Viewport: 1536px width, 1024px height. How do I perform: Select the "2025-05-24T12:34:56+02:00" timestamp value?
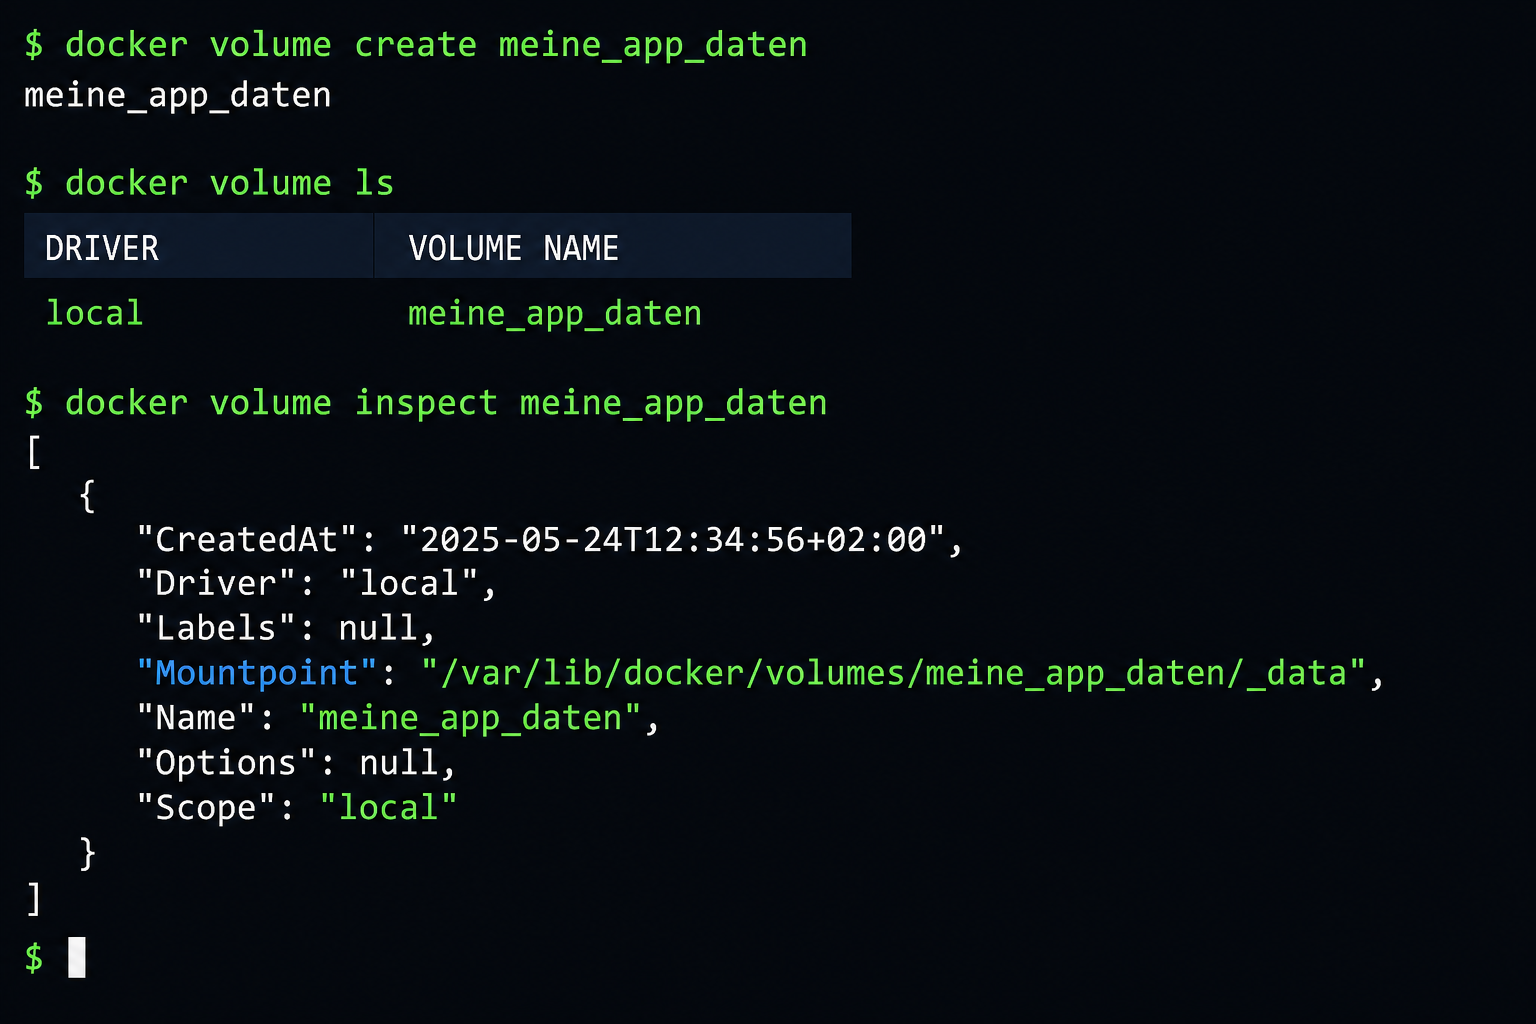tap(673, 540)
